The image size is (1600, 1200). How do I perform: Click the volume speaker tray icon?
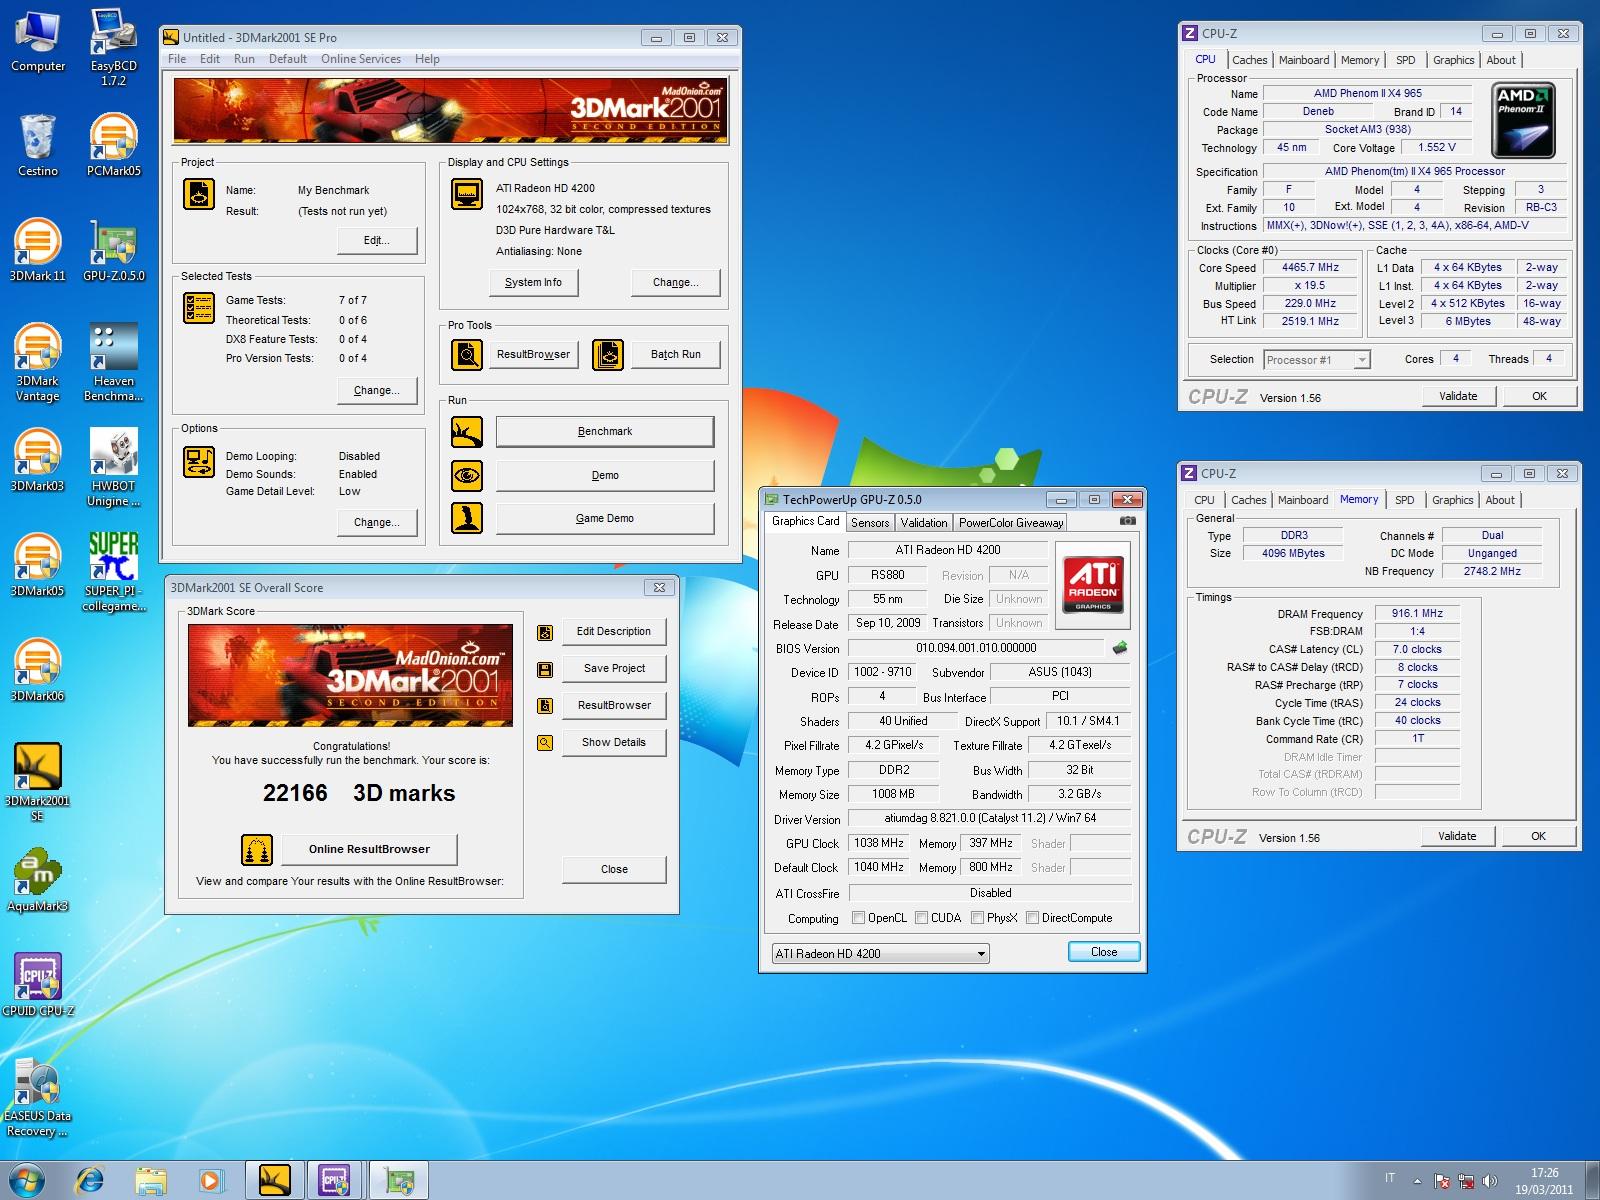point(1489,1181)
